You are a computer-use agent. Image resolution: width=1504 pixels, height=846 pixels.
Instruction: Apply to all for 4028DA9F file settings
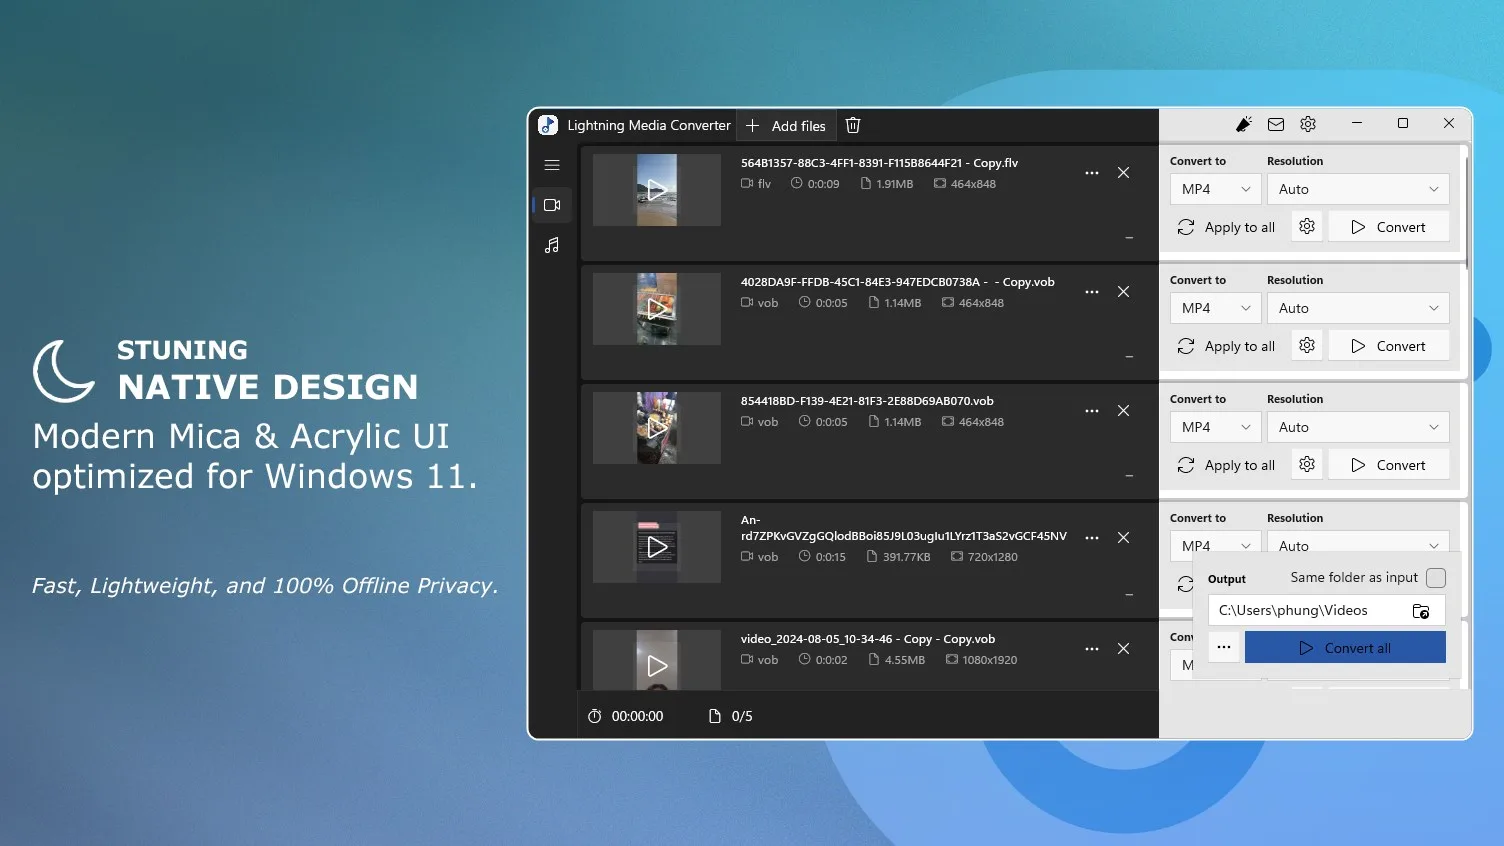pyautogui.click(x=1227, y=346)
